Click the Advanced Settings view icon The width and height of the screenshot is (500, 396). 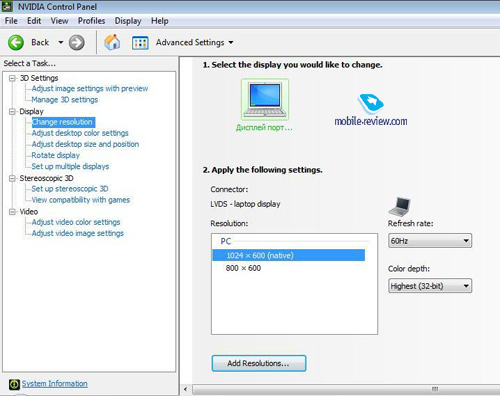pos(140,43)
